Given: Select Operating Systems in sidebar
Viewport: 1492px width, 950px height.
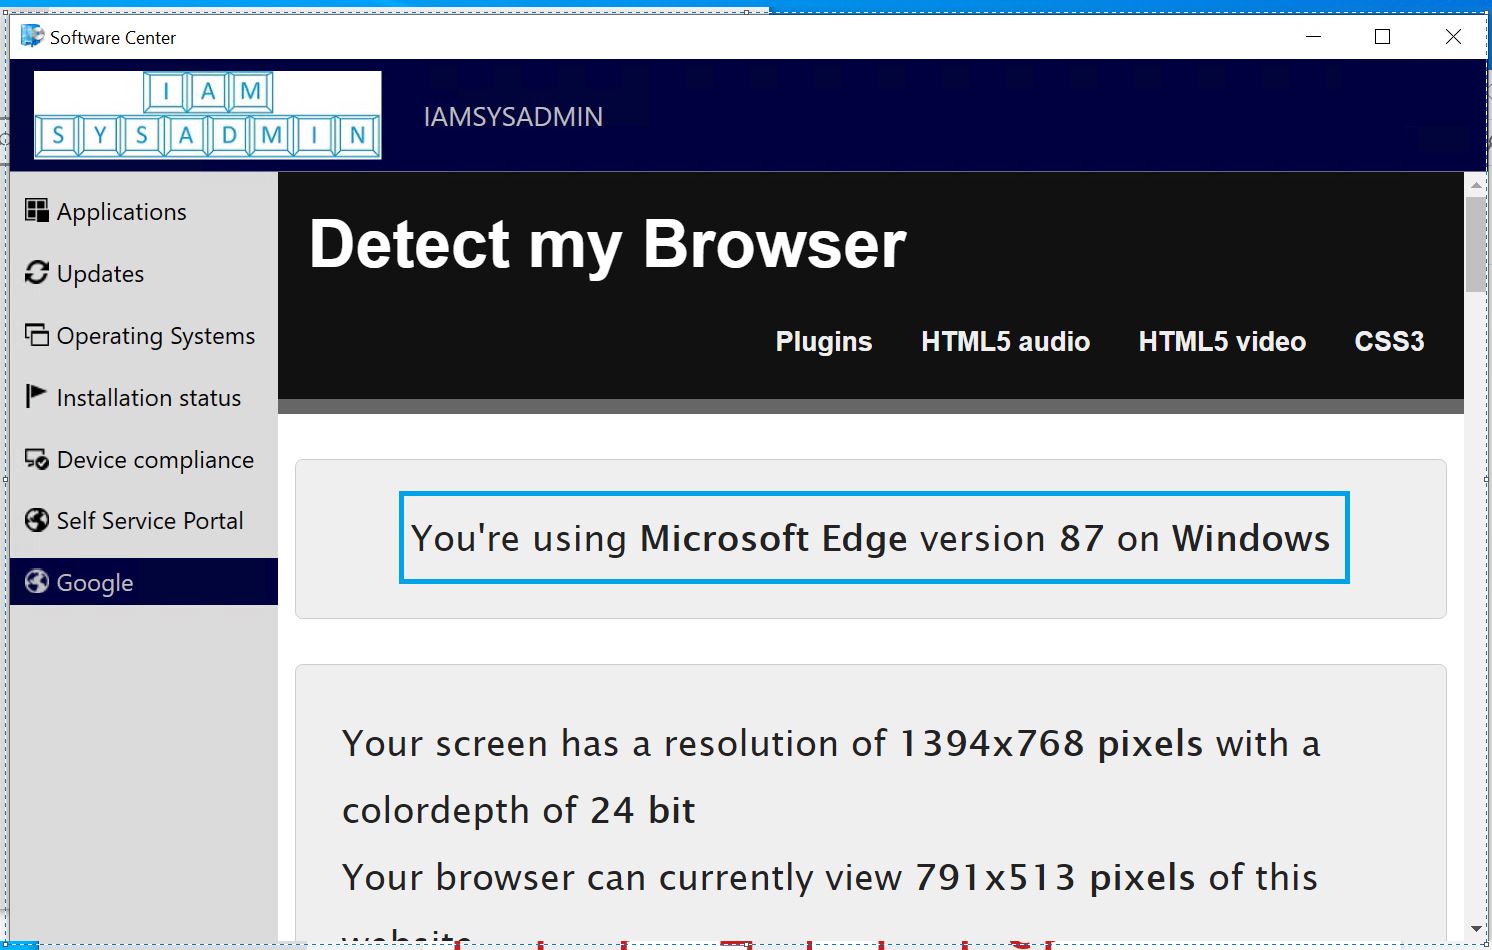Looking at the screenshot, I should click(x=144, y=335).
